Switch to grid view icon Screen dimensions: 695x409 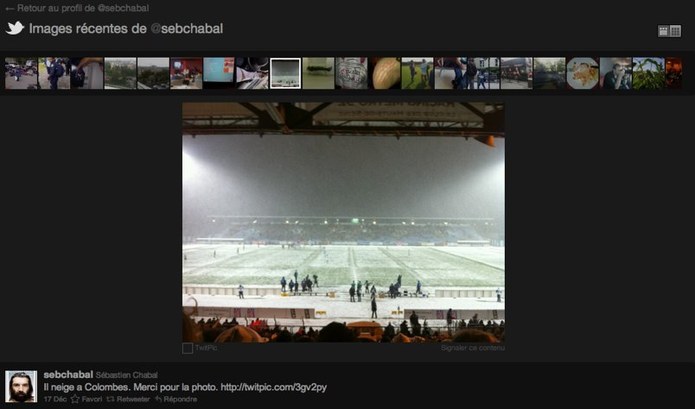coord(675,31)
